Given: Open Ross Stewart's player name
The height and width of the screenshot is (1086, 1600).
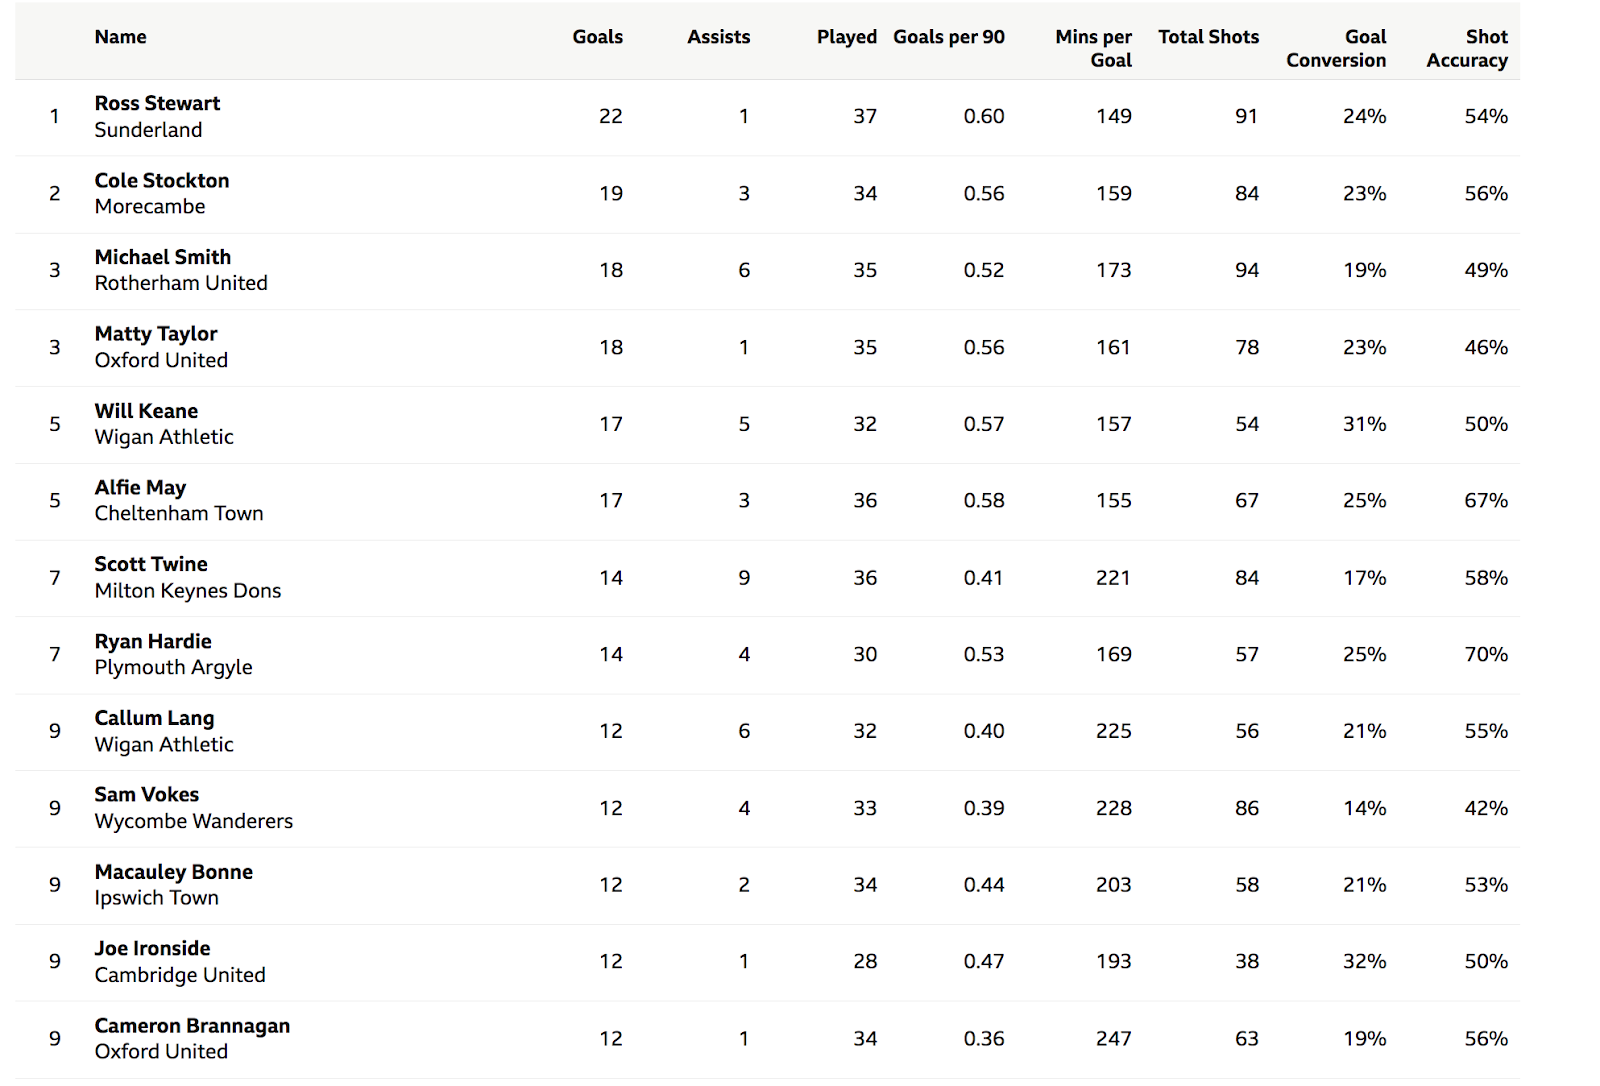Looking at the screenshot, I should (157, 103).
